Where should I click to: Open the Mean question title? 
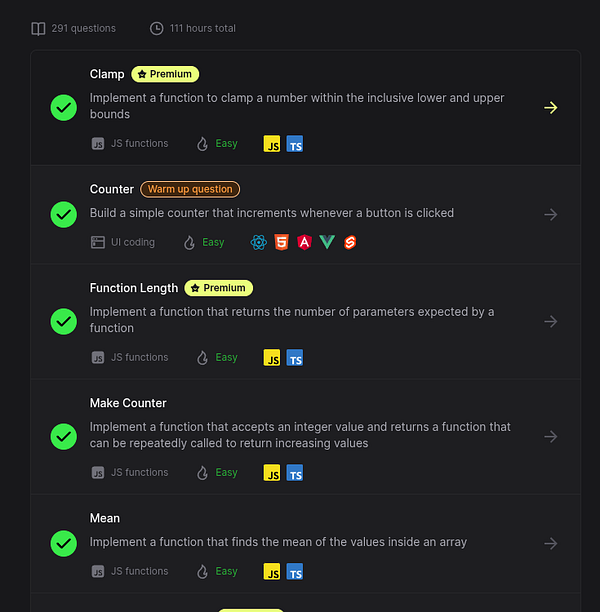pyautogui.click(x=105, y=518)
